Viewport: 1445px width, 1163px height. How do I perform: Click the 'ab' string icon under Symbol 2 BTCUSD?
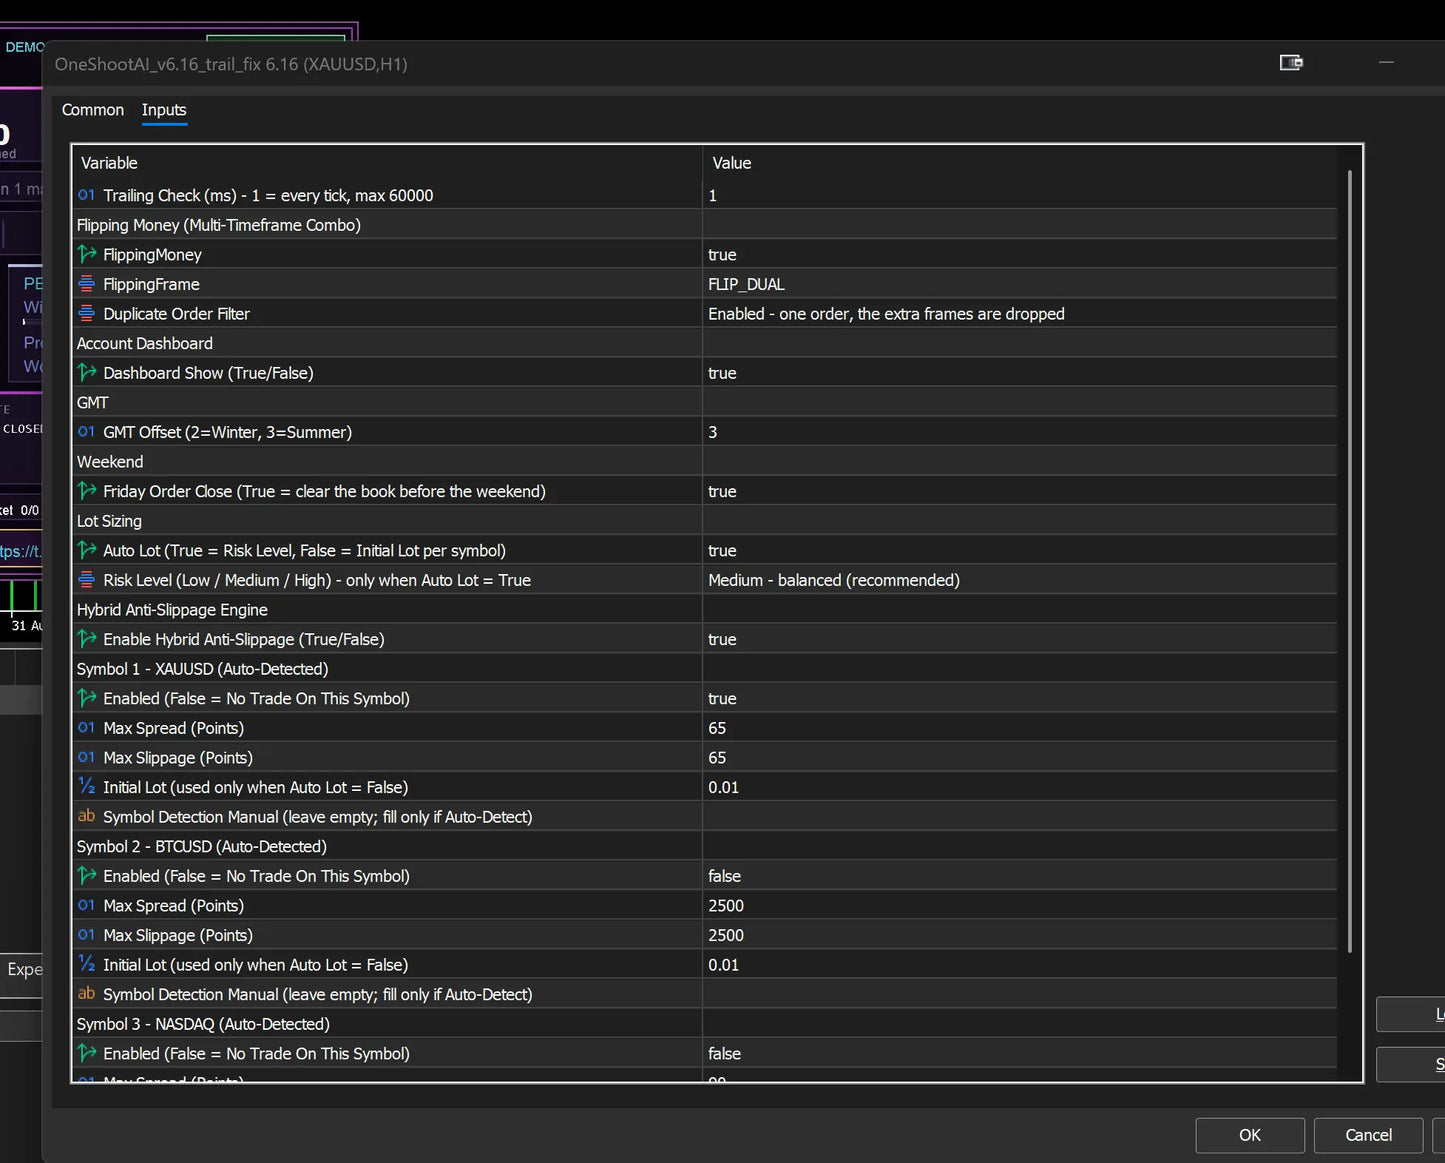87,994
